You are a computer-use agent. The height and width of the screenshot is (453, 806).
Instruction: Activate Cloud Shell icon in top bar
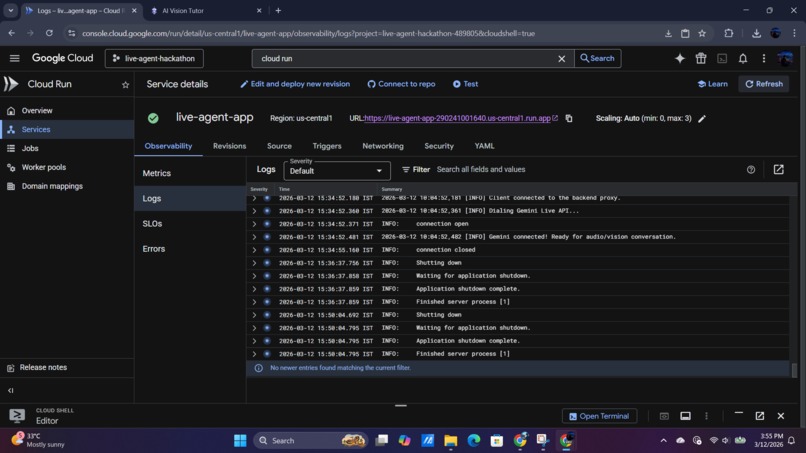(x=722, y=59)
